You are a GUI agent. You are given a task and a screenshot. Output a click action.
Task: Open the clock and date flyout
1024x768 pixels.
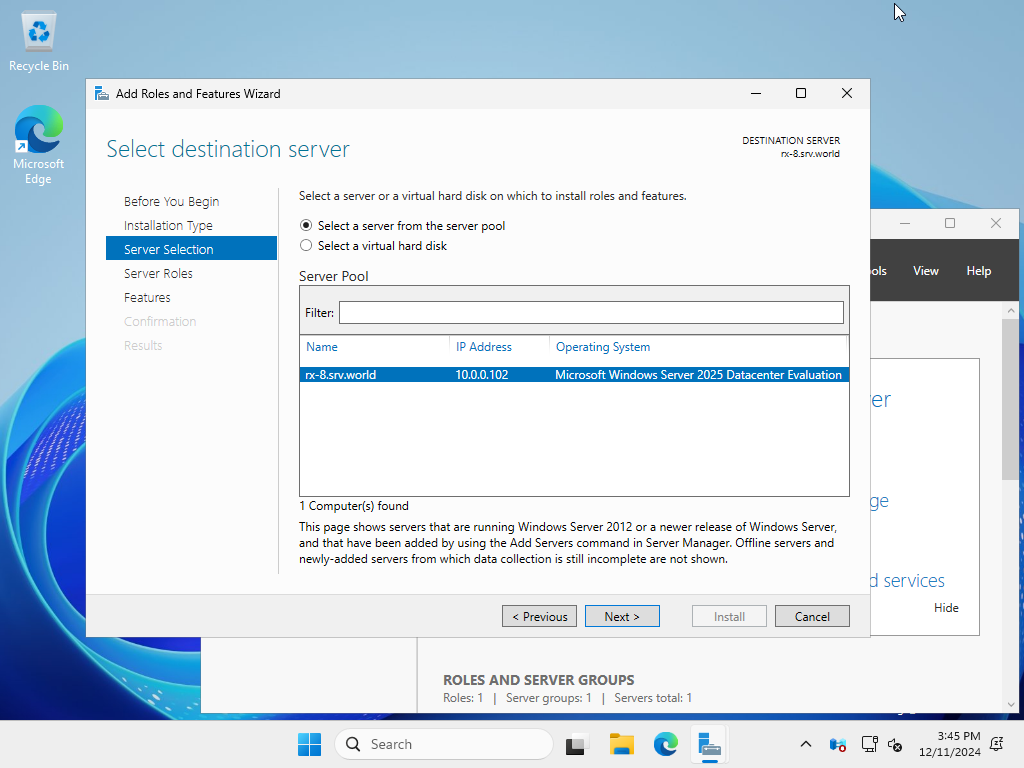pyautogui.click(x=950, y=744)
